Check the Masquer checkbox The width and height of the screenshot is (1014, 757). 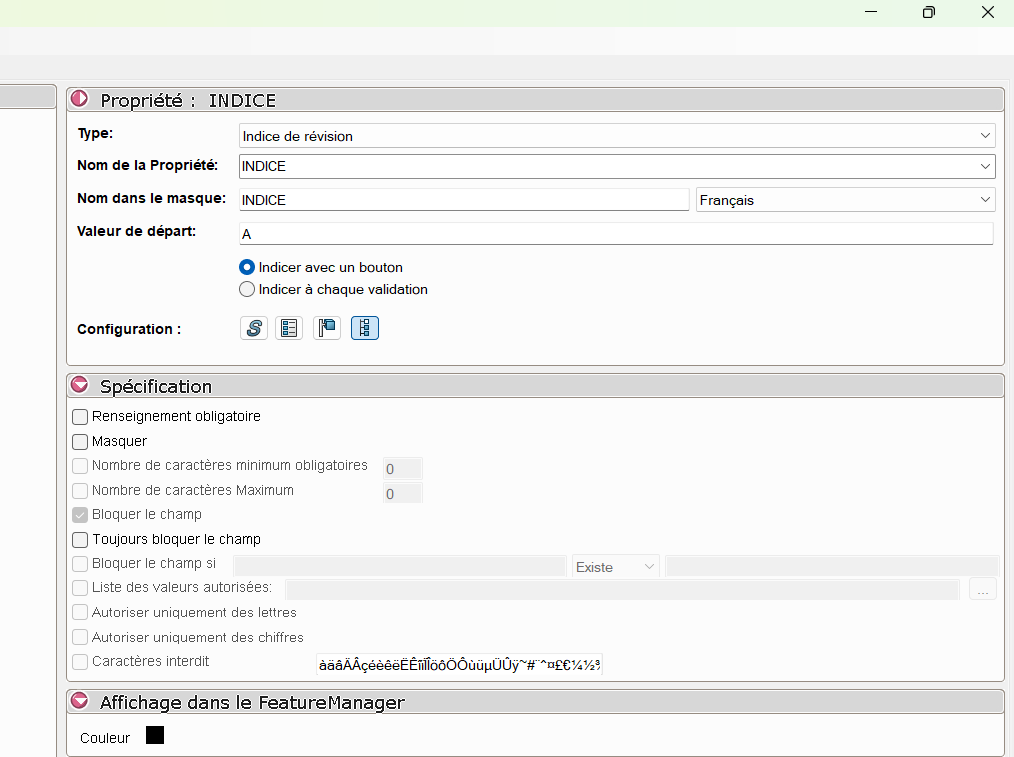click(x=80, y=442)
